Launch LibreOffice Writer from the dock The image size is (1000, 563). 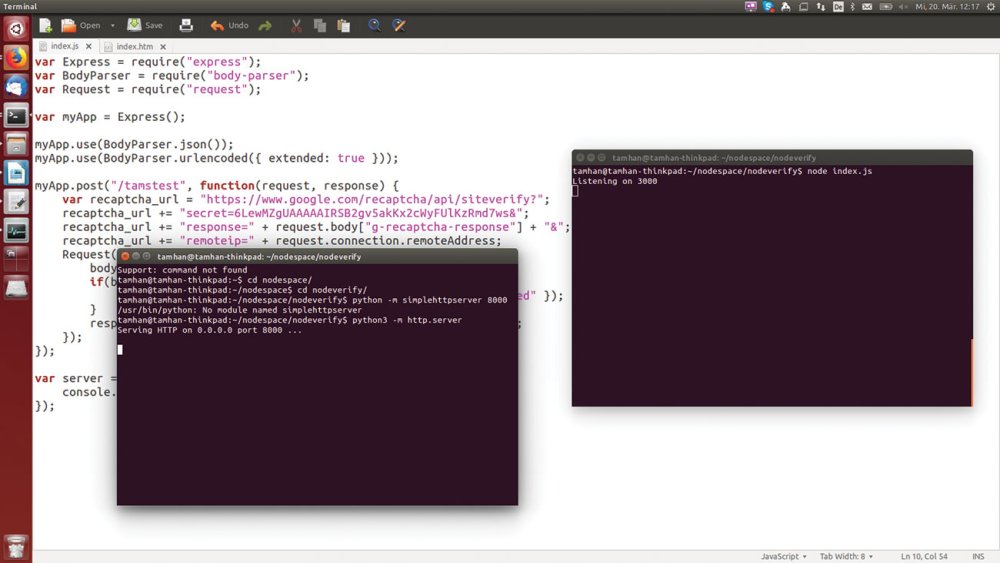[16, 173]
